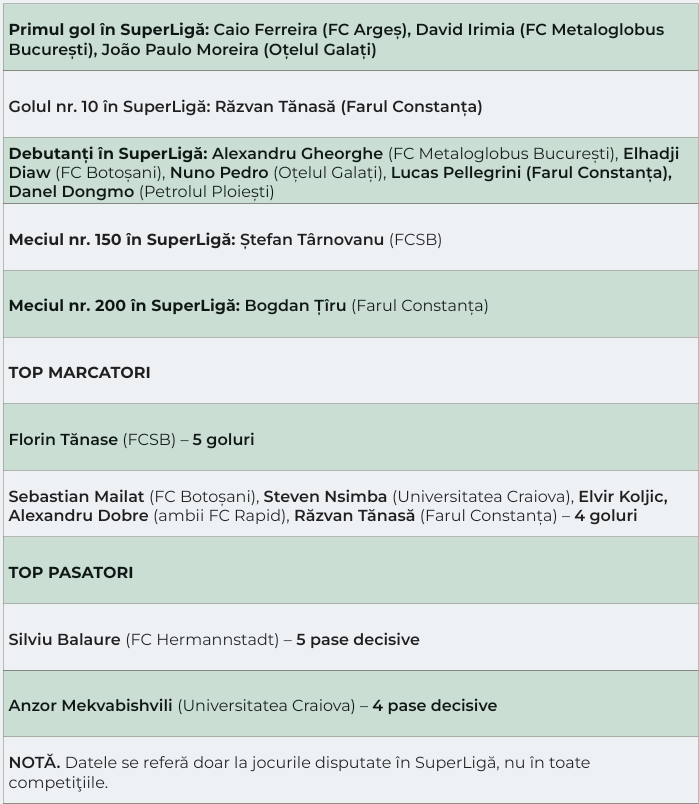
Task: Click the name Sebastian Mailat
Action: pos(76,496)
